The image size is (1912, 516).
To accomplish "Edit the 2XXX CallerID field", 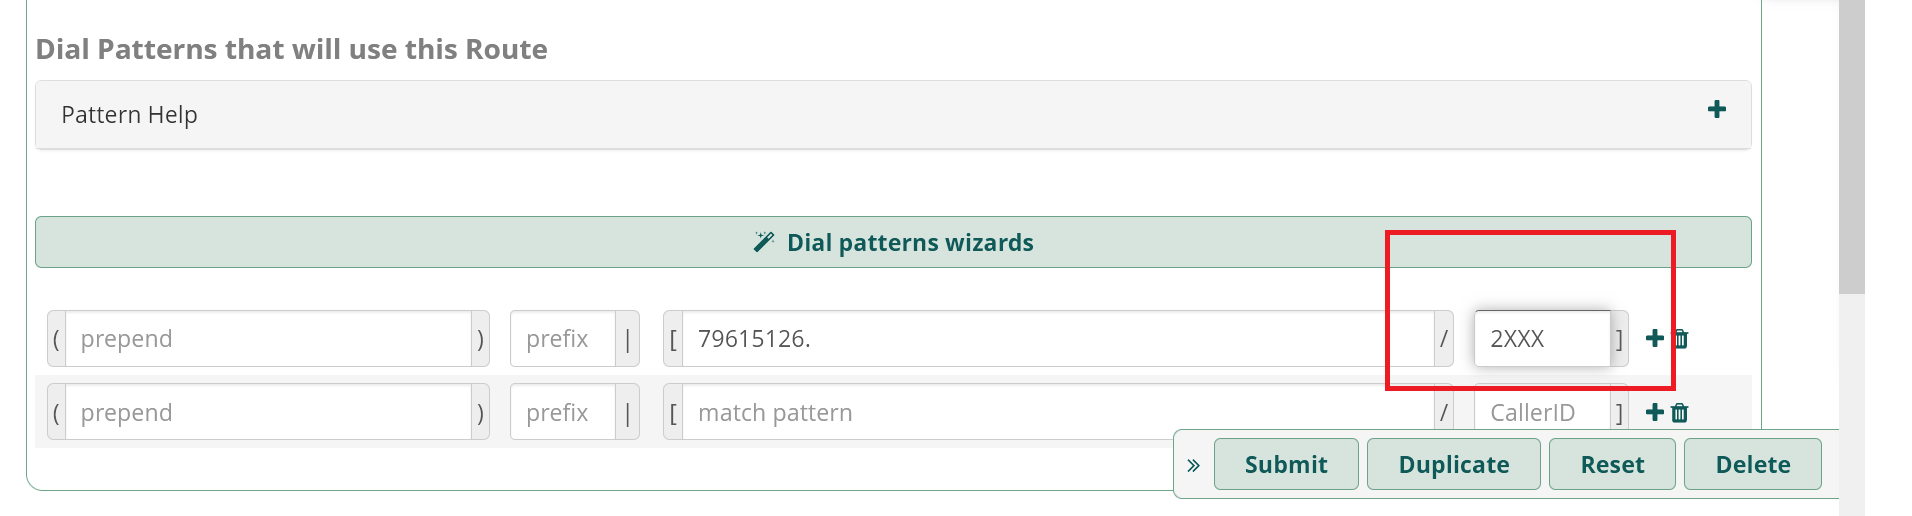I will pyautogui.click(x=1542, y=339).
